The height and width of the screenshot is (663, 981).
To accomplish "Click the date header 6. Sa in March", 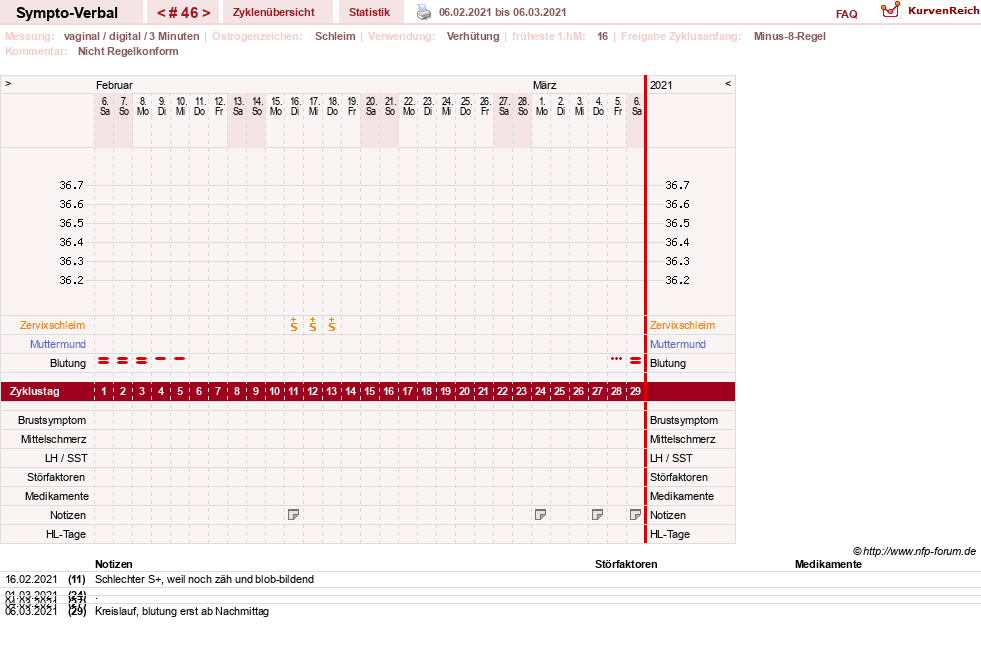I will pos(636,106).
